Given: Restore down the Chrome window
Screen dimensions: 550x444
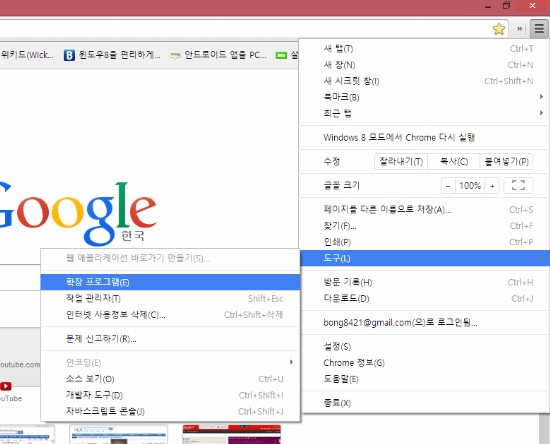Looking at the screenshot, I should point(506,6).
